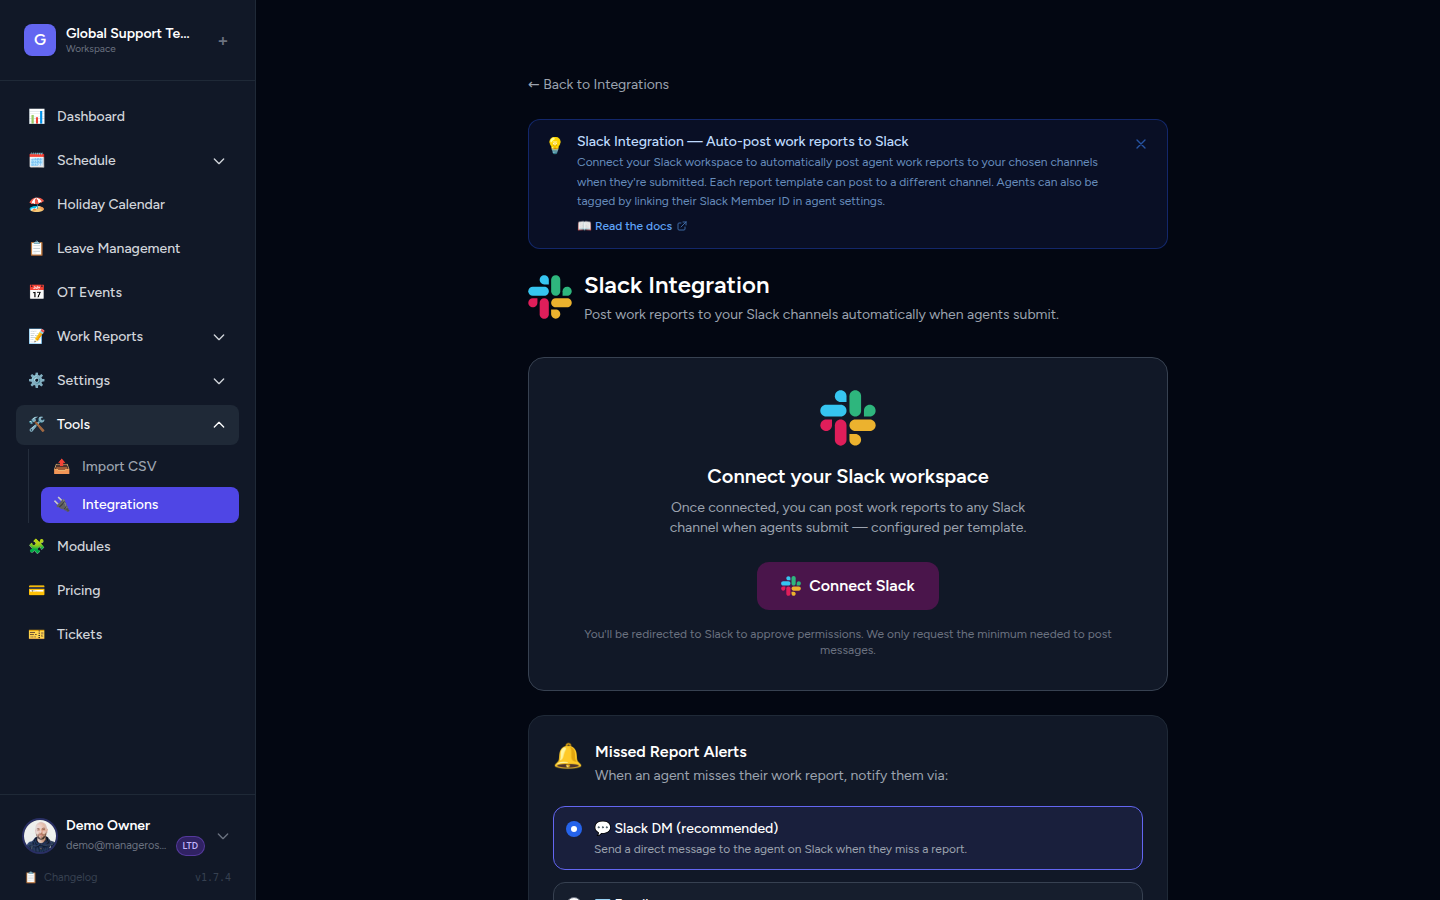1440x900 pixels.
Task: Collapse the Tools section
Action: 219,424
